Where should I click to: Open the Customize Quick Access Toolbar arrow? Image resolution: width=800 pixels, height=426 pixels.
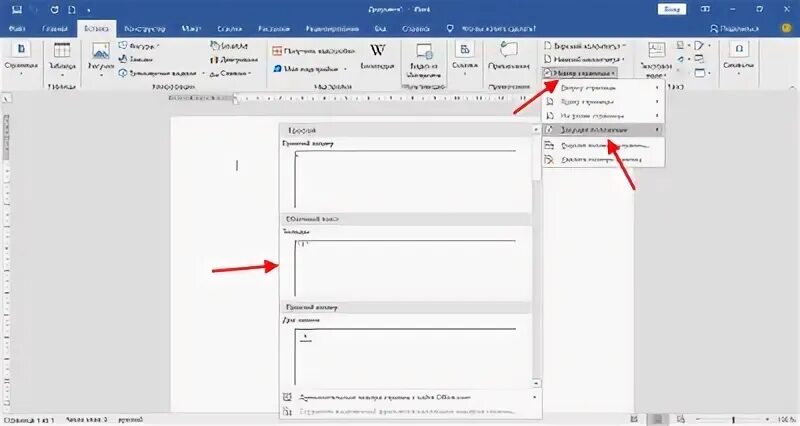tap(89, 10)
